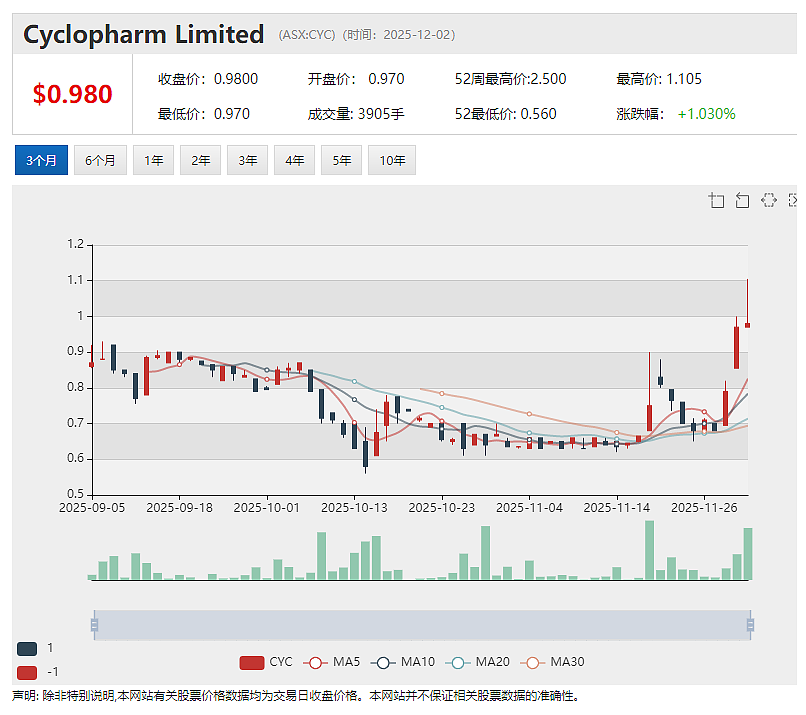This screenshot has height=715, width=806.
Task: Select the 3年 chart period
Action: [247, 160]
